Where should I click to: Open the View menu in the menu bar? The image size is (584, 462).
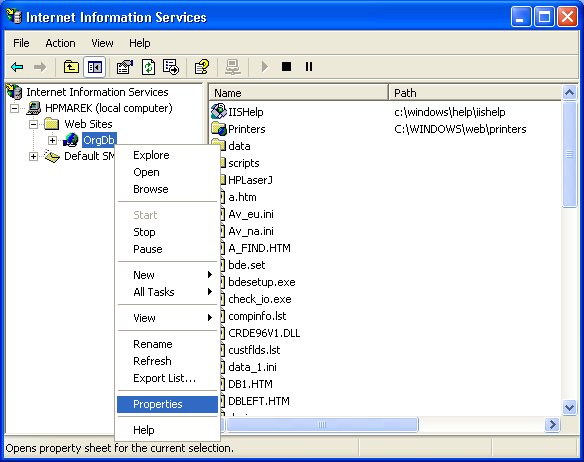click(x=102, y=43)
